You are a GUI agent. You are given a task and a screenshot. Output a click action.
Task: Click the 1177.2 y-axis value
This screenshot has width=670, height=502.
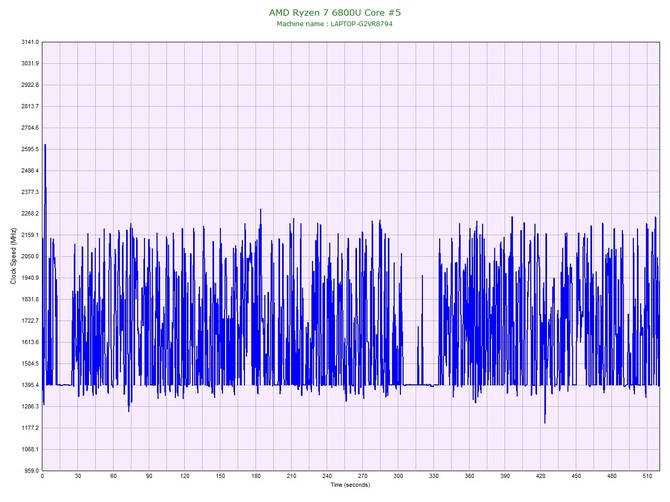(x=30, y=428)
